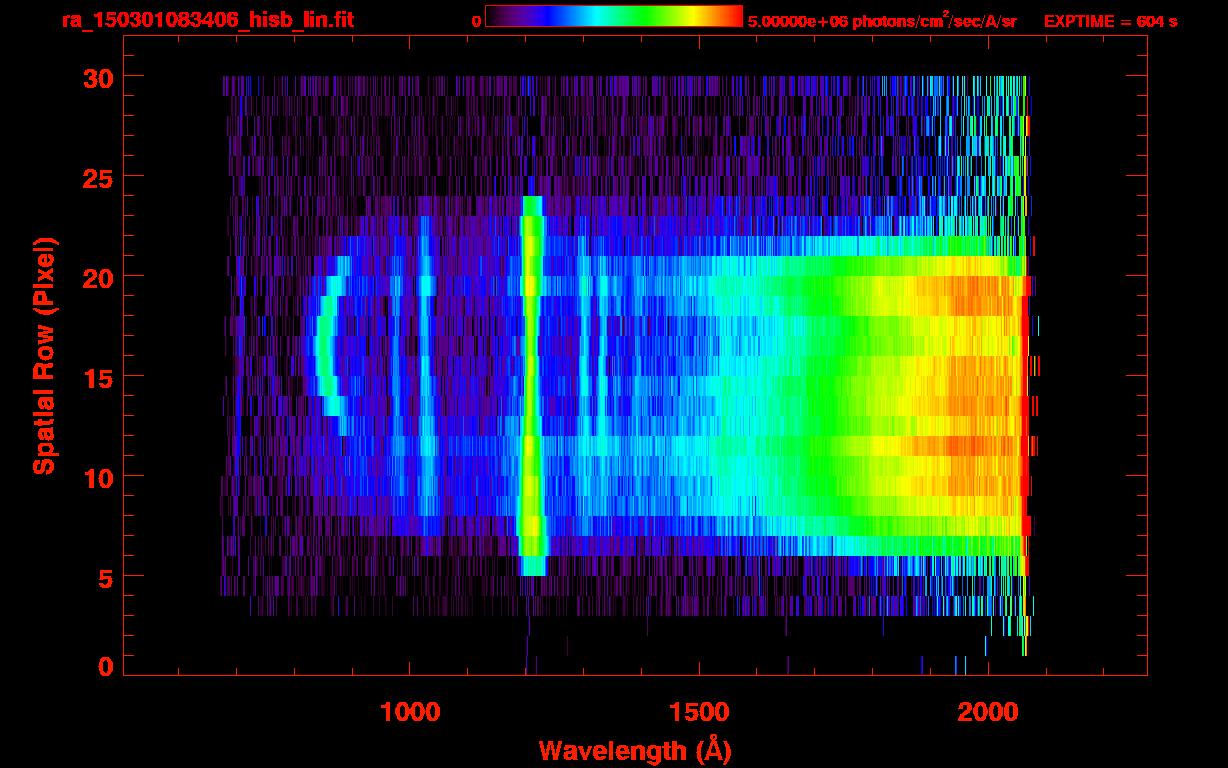Click the curved arc feature near 850 Å
This screenshot has width=1228, height=768.
(x=330, y=345)
